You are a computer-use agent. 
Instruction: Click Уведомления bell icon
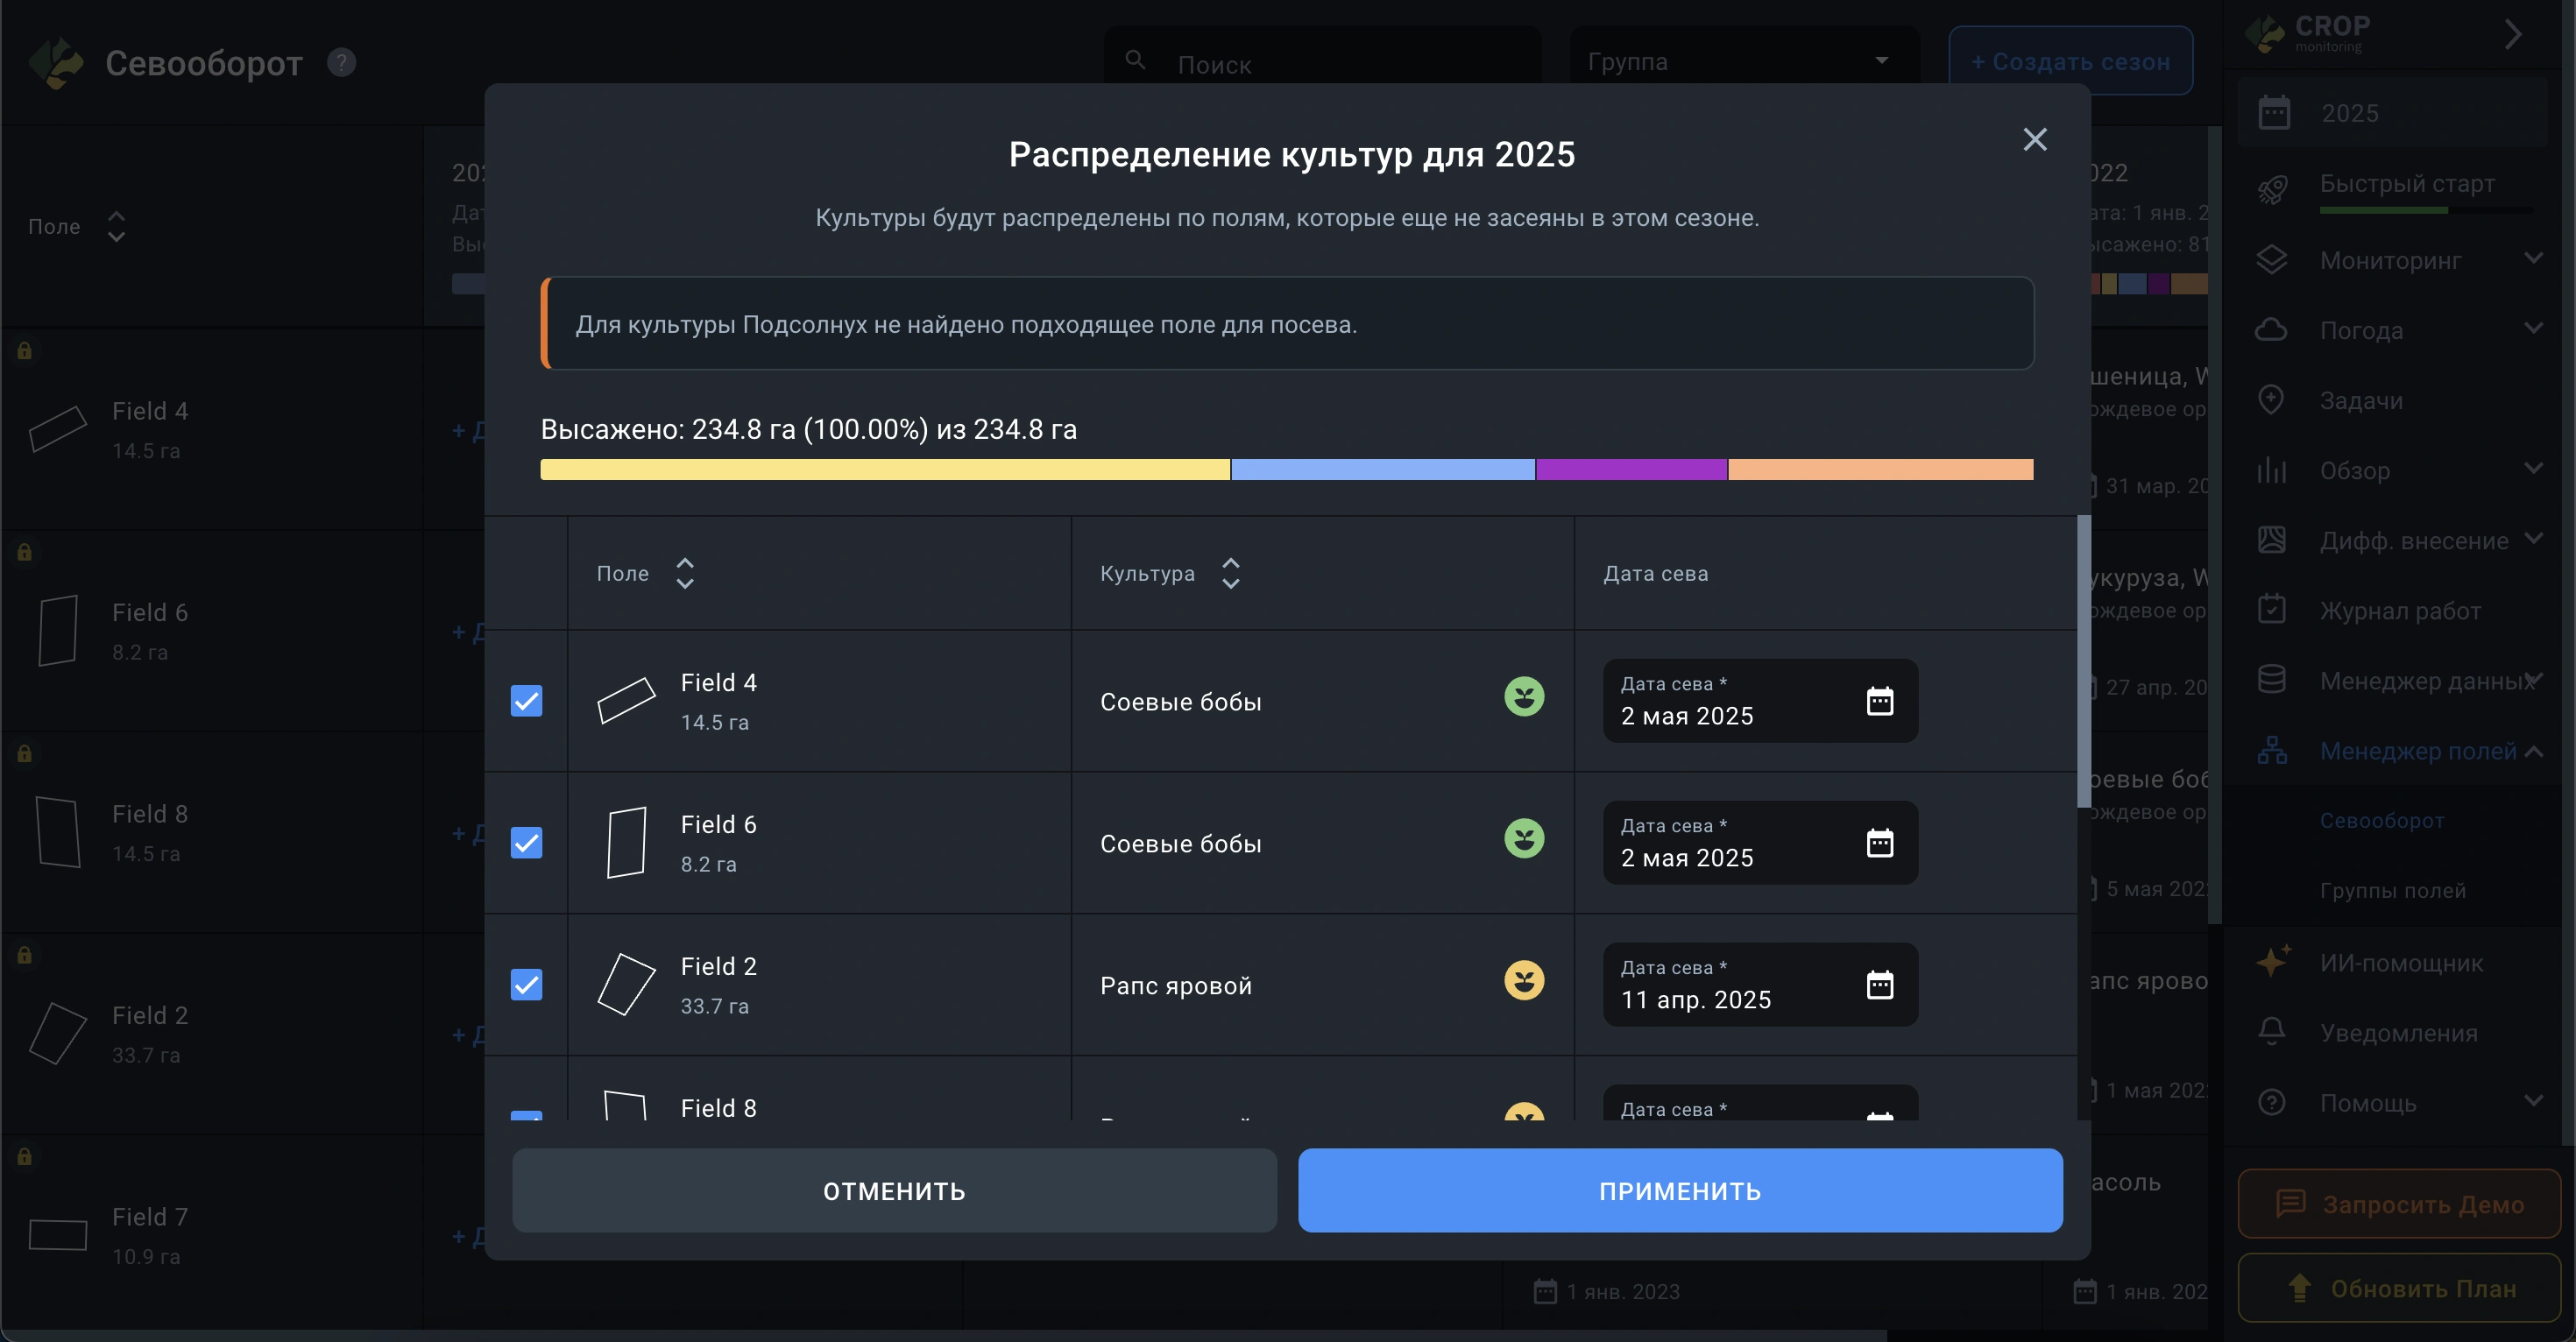pos(2272,1032)
